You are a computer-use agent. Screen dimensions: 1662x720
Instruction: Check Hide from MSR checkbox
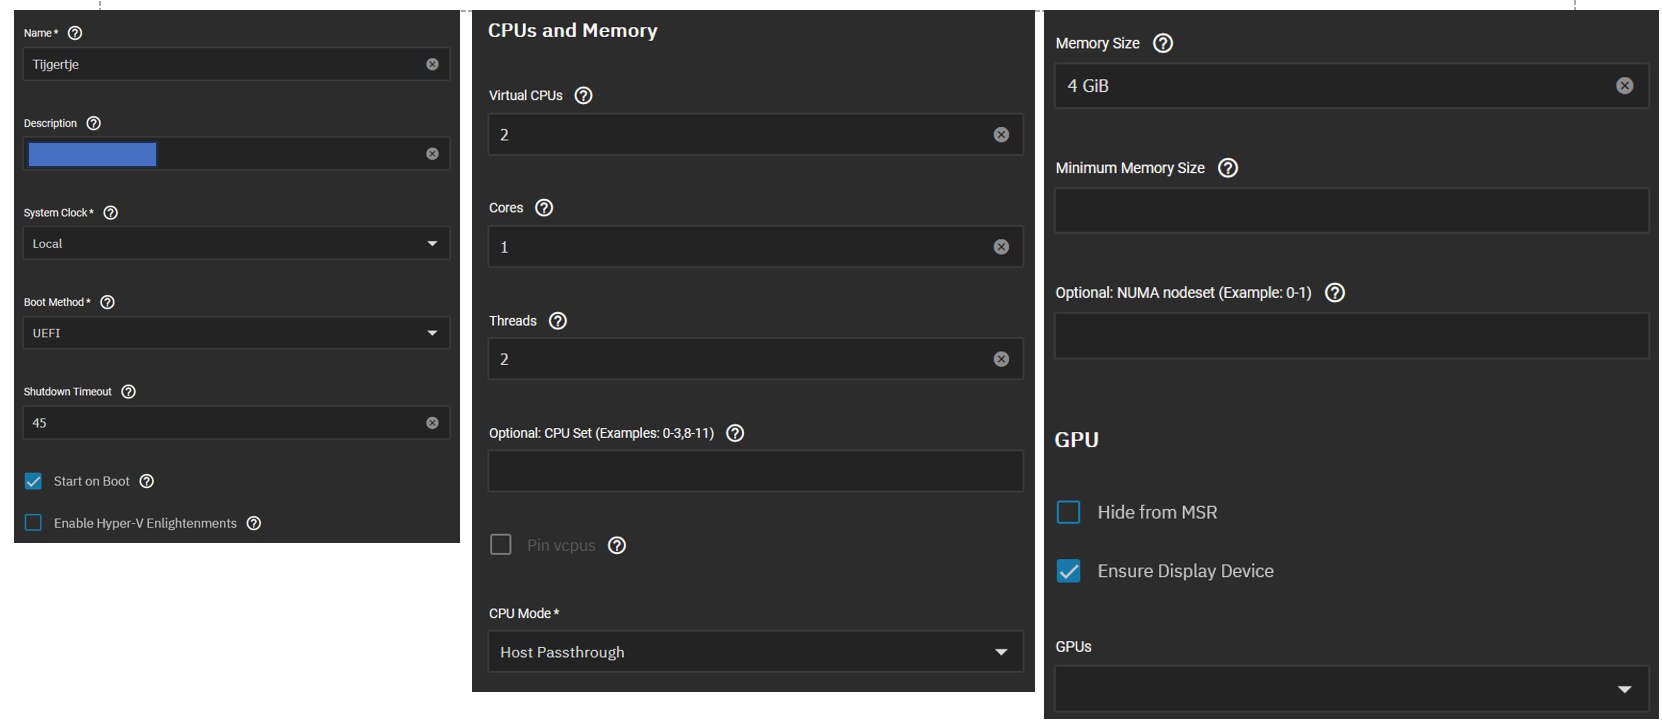click(1069, 512)
